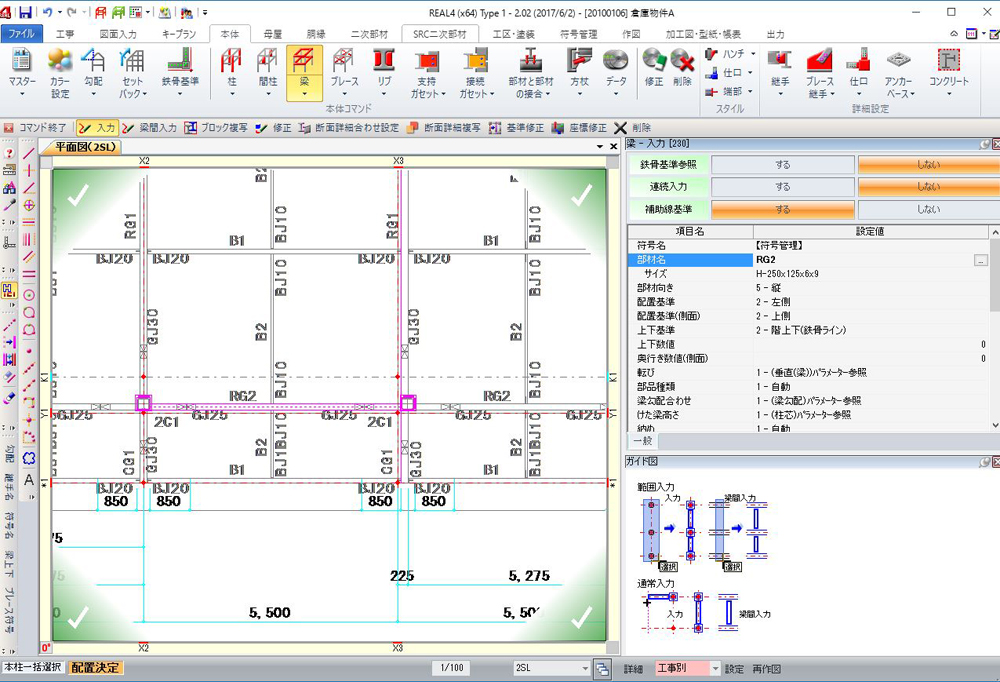Click the マスター icon in the ribbon
This screenshot has height=682, width=1000.
22,62
